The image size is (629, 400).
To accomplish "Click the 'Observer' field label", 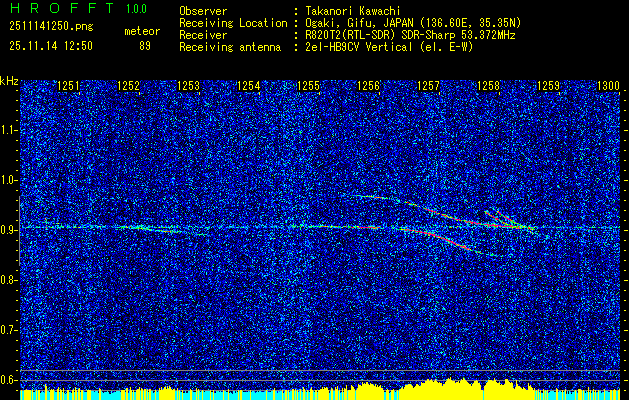I will point(203,11).
